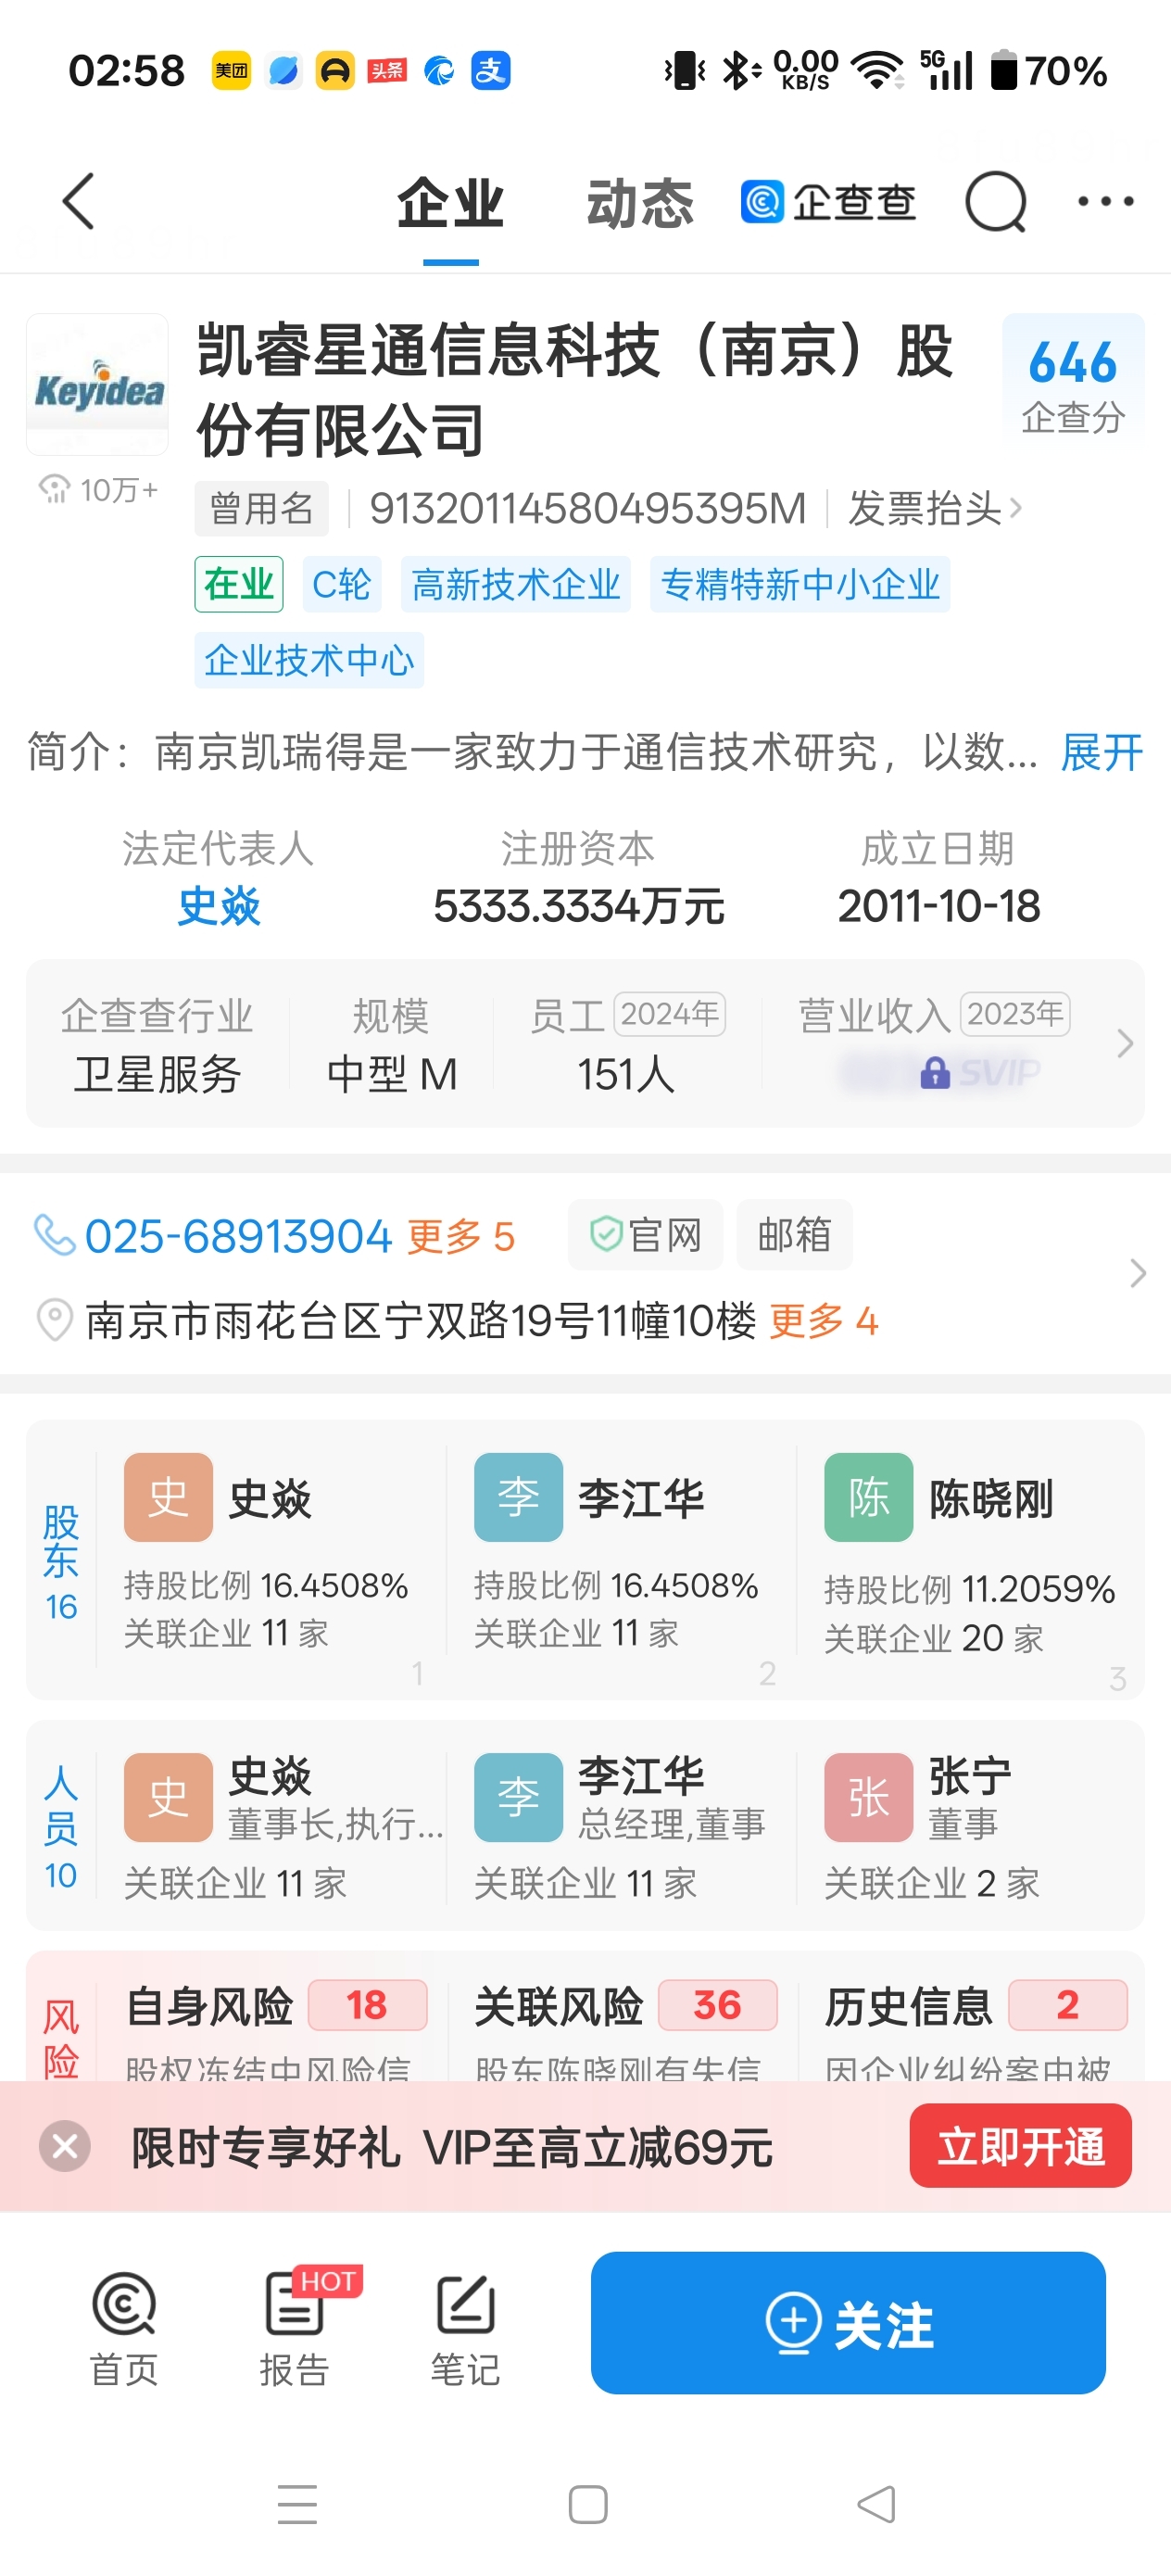The height and width of the screenshot is (2576, 1171).
Task: Tap the phone icon beside 025-68913904
Action: (54, 1235)
